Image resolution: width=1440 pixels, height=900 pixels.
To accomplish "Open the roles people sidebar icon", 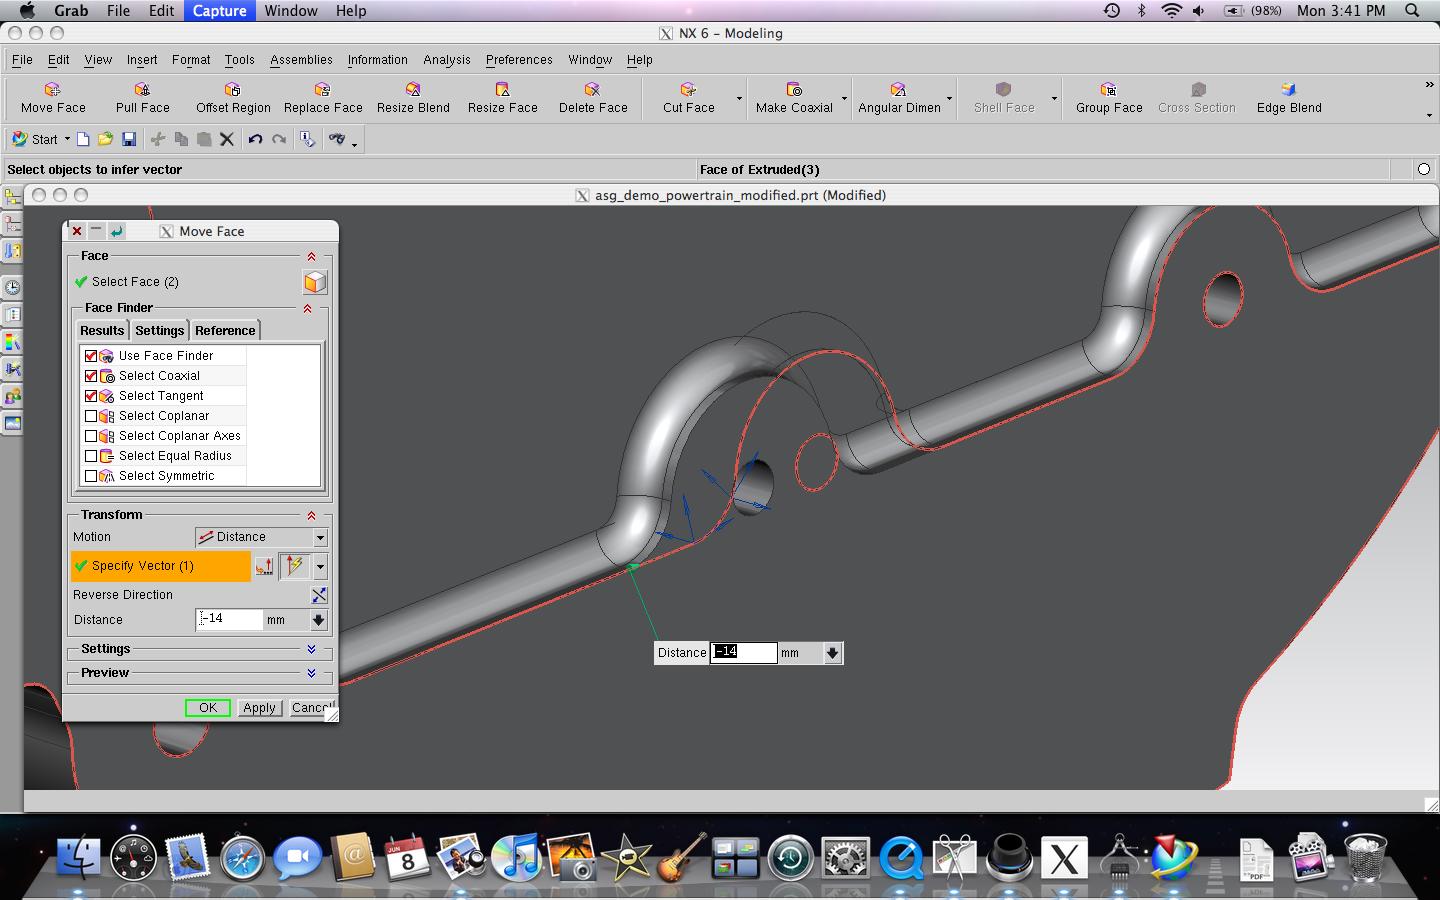I will pos(12,396).
